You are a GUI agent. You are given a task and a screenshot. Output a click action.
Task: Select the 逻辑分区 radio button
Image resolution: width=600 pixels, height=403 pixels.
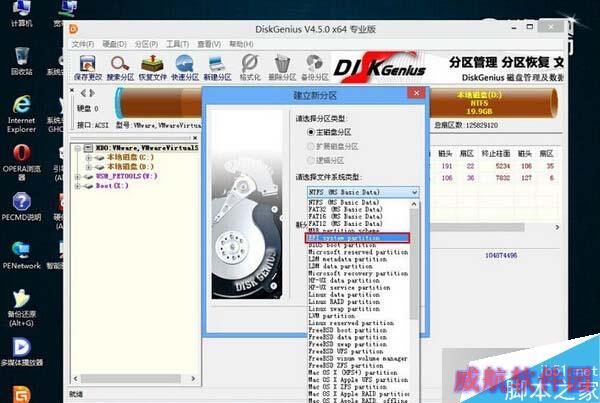pyautogui.click(x=310, y=160)
